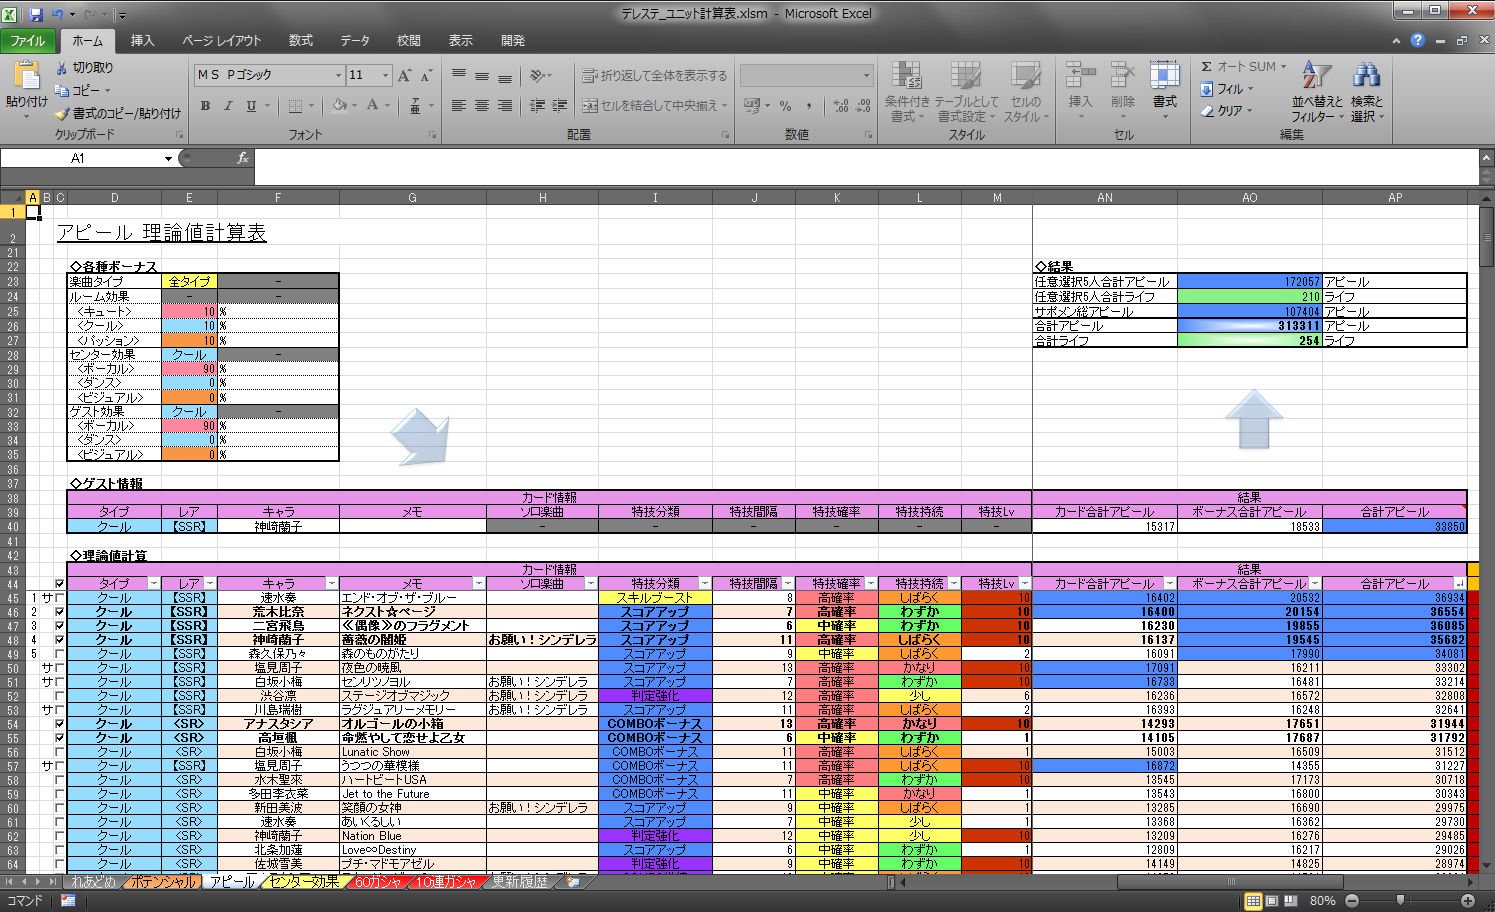Image resolution: width=1495 pixels, height=912 pixels.
Task: Click the zoom in plus button
Action: tap(1468, 901)
